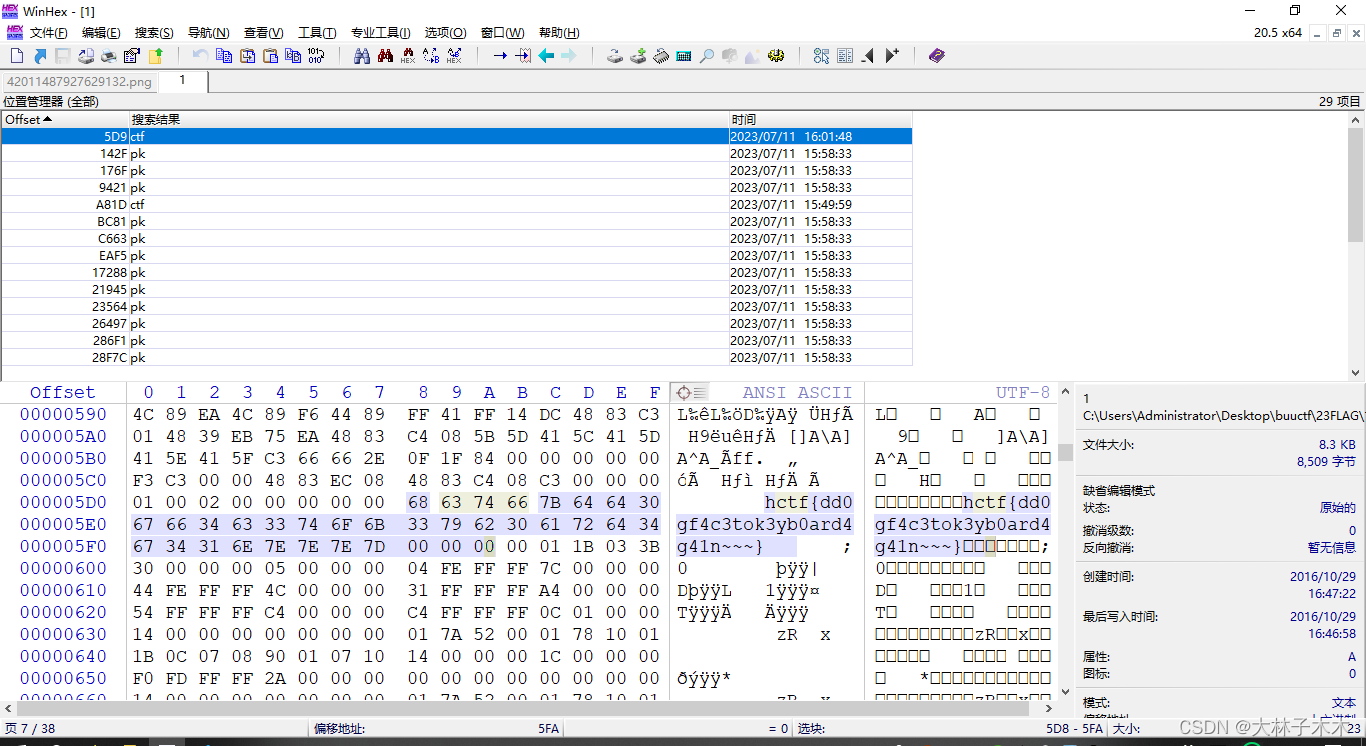
Task: Open Modify Data 101/010 icon
Action: (x=316, y=56)
